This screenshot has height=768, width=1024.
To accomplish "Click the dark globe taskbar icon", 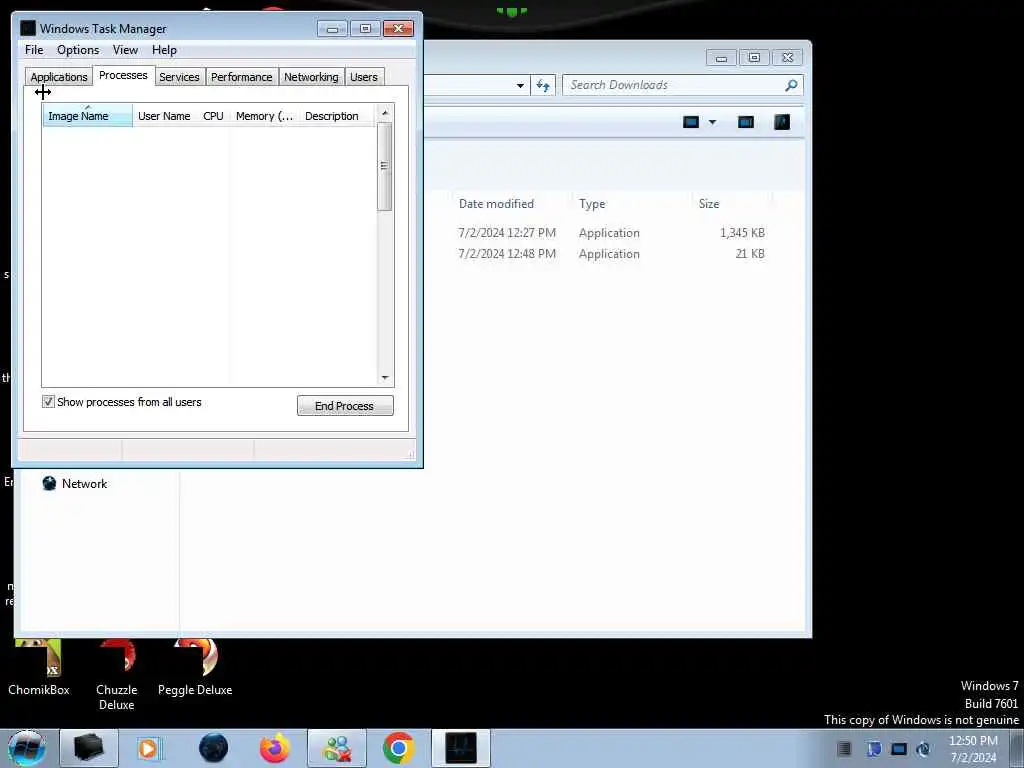I will tap(214, 748).
